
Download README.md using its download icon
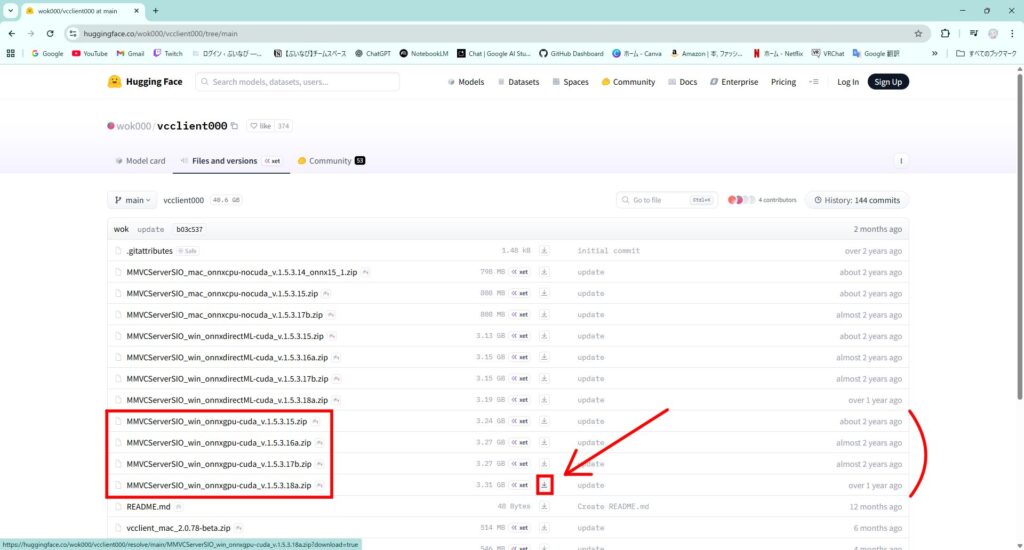(x=544, y=507)
